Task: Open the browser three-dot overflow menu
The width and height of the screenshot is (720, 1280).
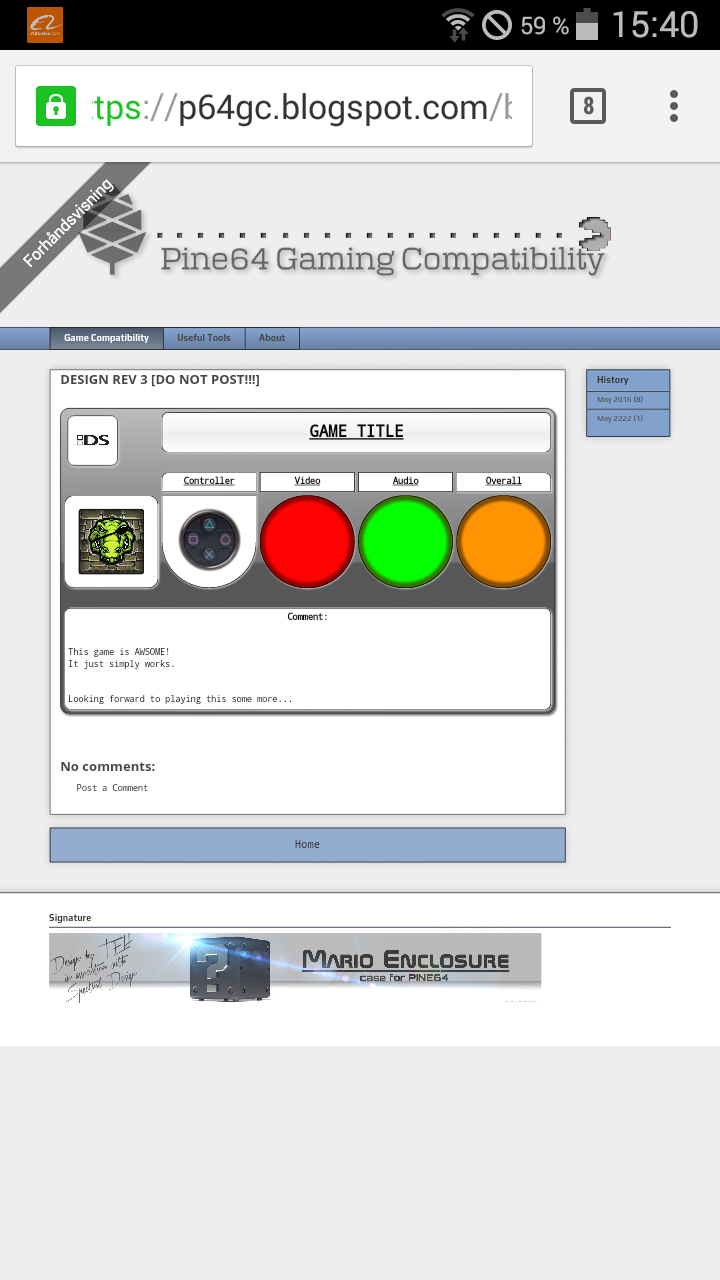Action: [x=674, y=106]
